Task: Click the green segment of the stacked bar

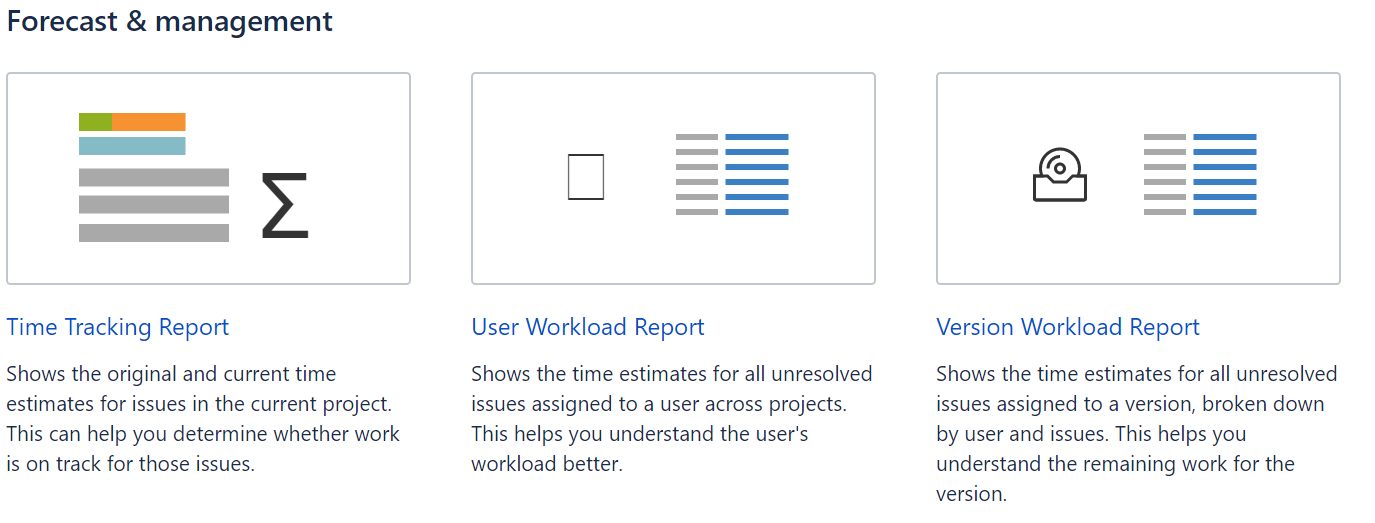Action: [x=94, y=122]
